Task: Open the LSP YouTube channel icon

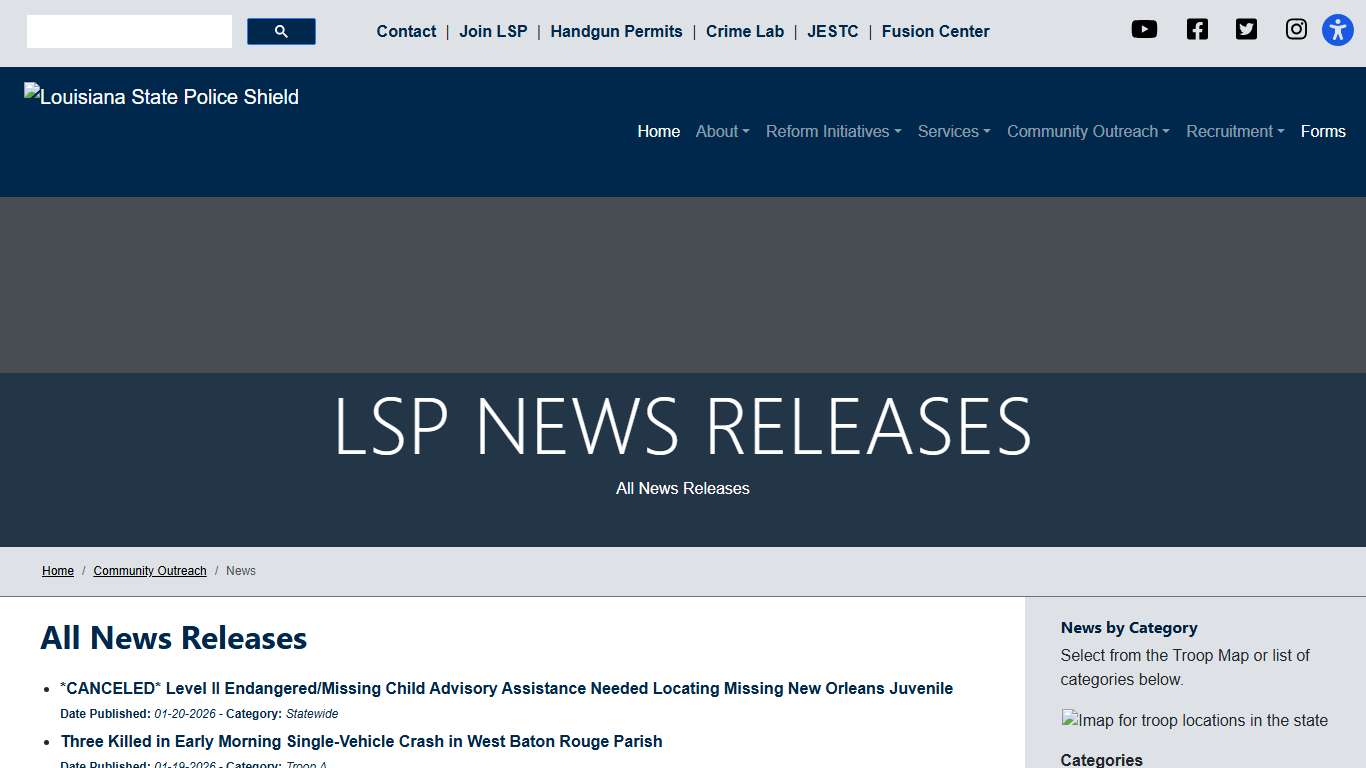Action: point(1144,29)
